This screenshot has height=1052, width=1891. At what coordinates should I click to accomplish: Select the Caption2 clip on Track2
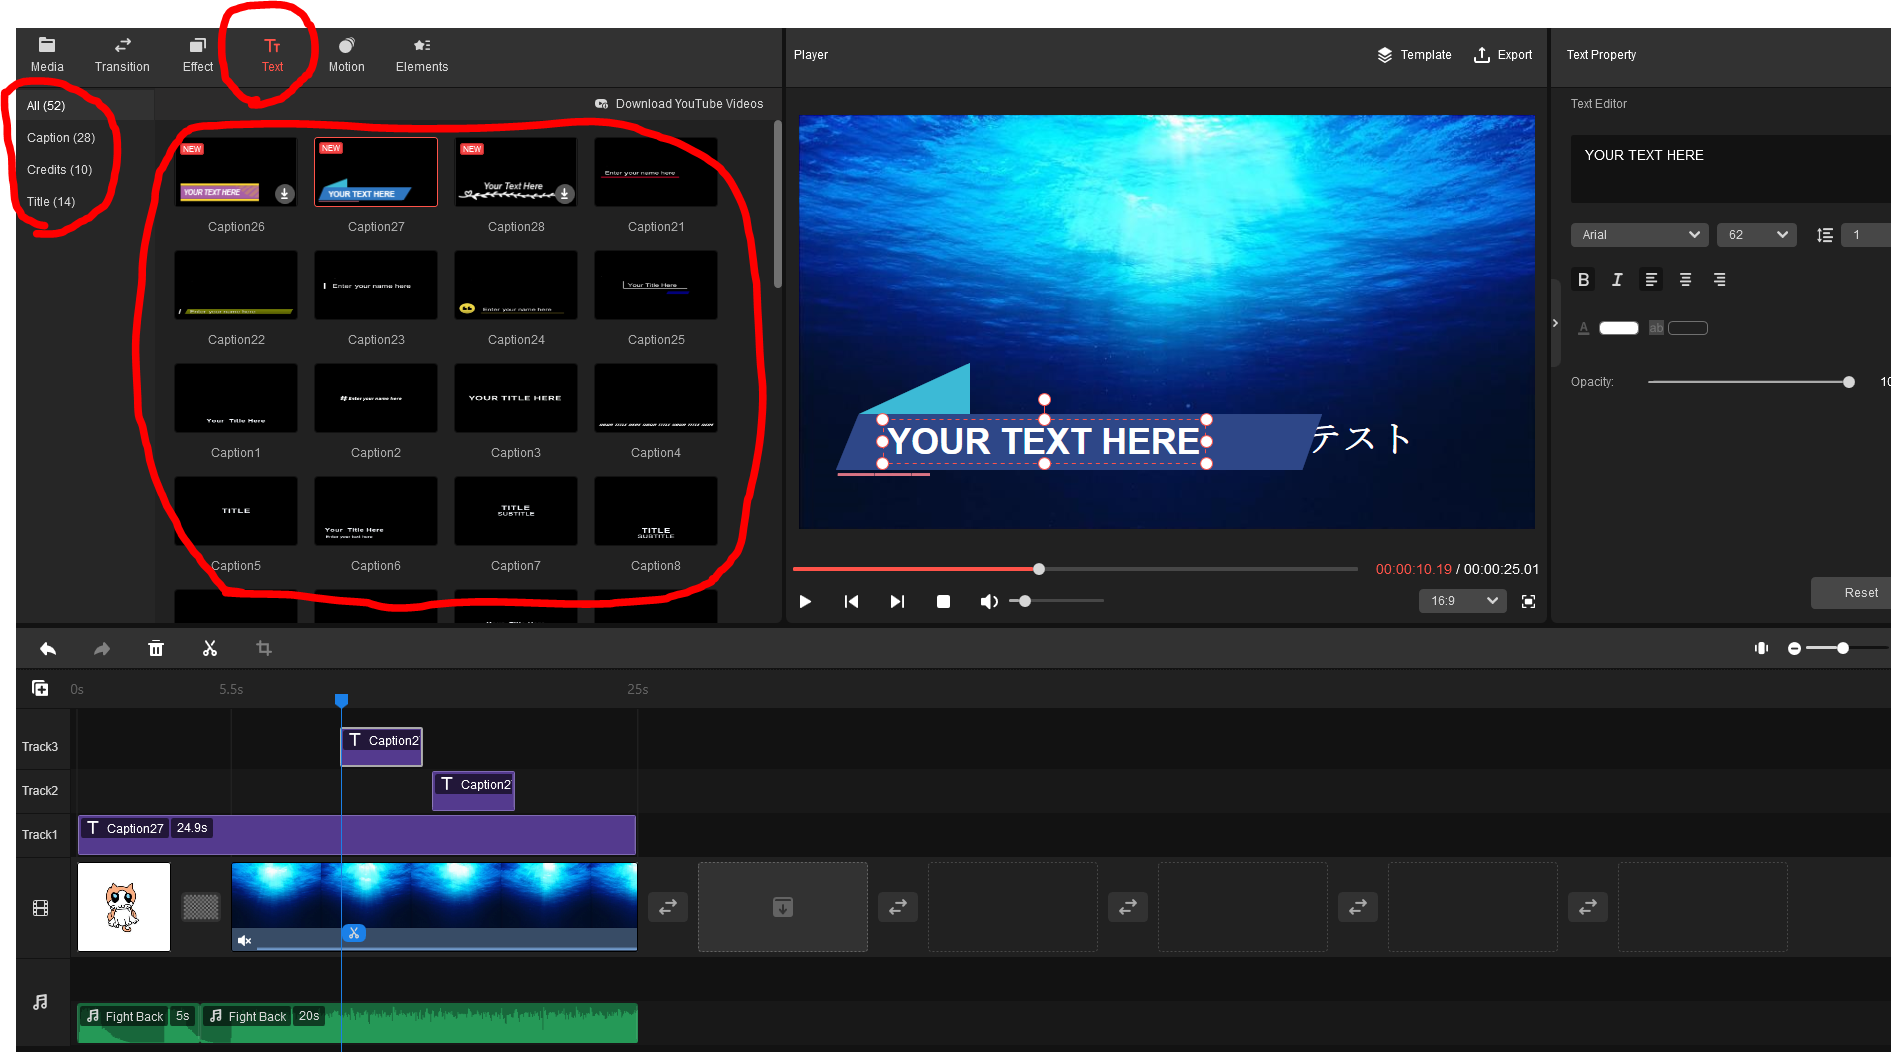pyautogui.click(x=474, y=790)
